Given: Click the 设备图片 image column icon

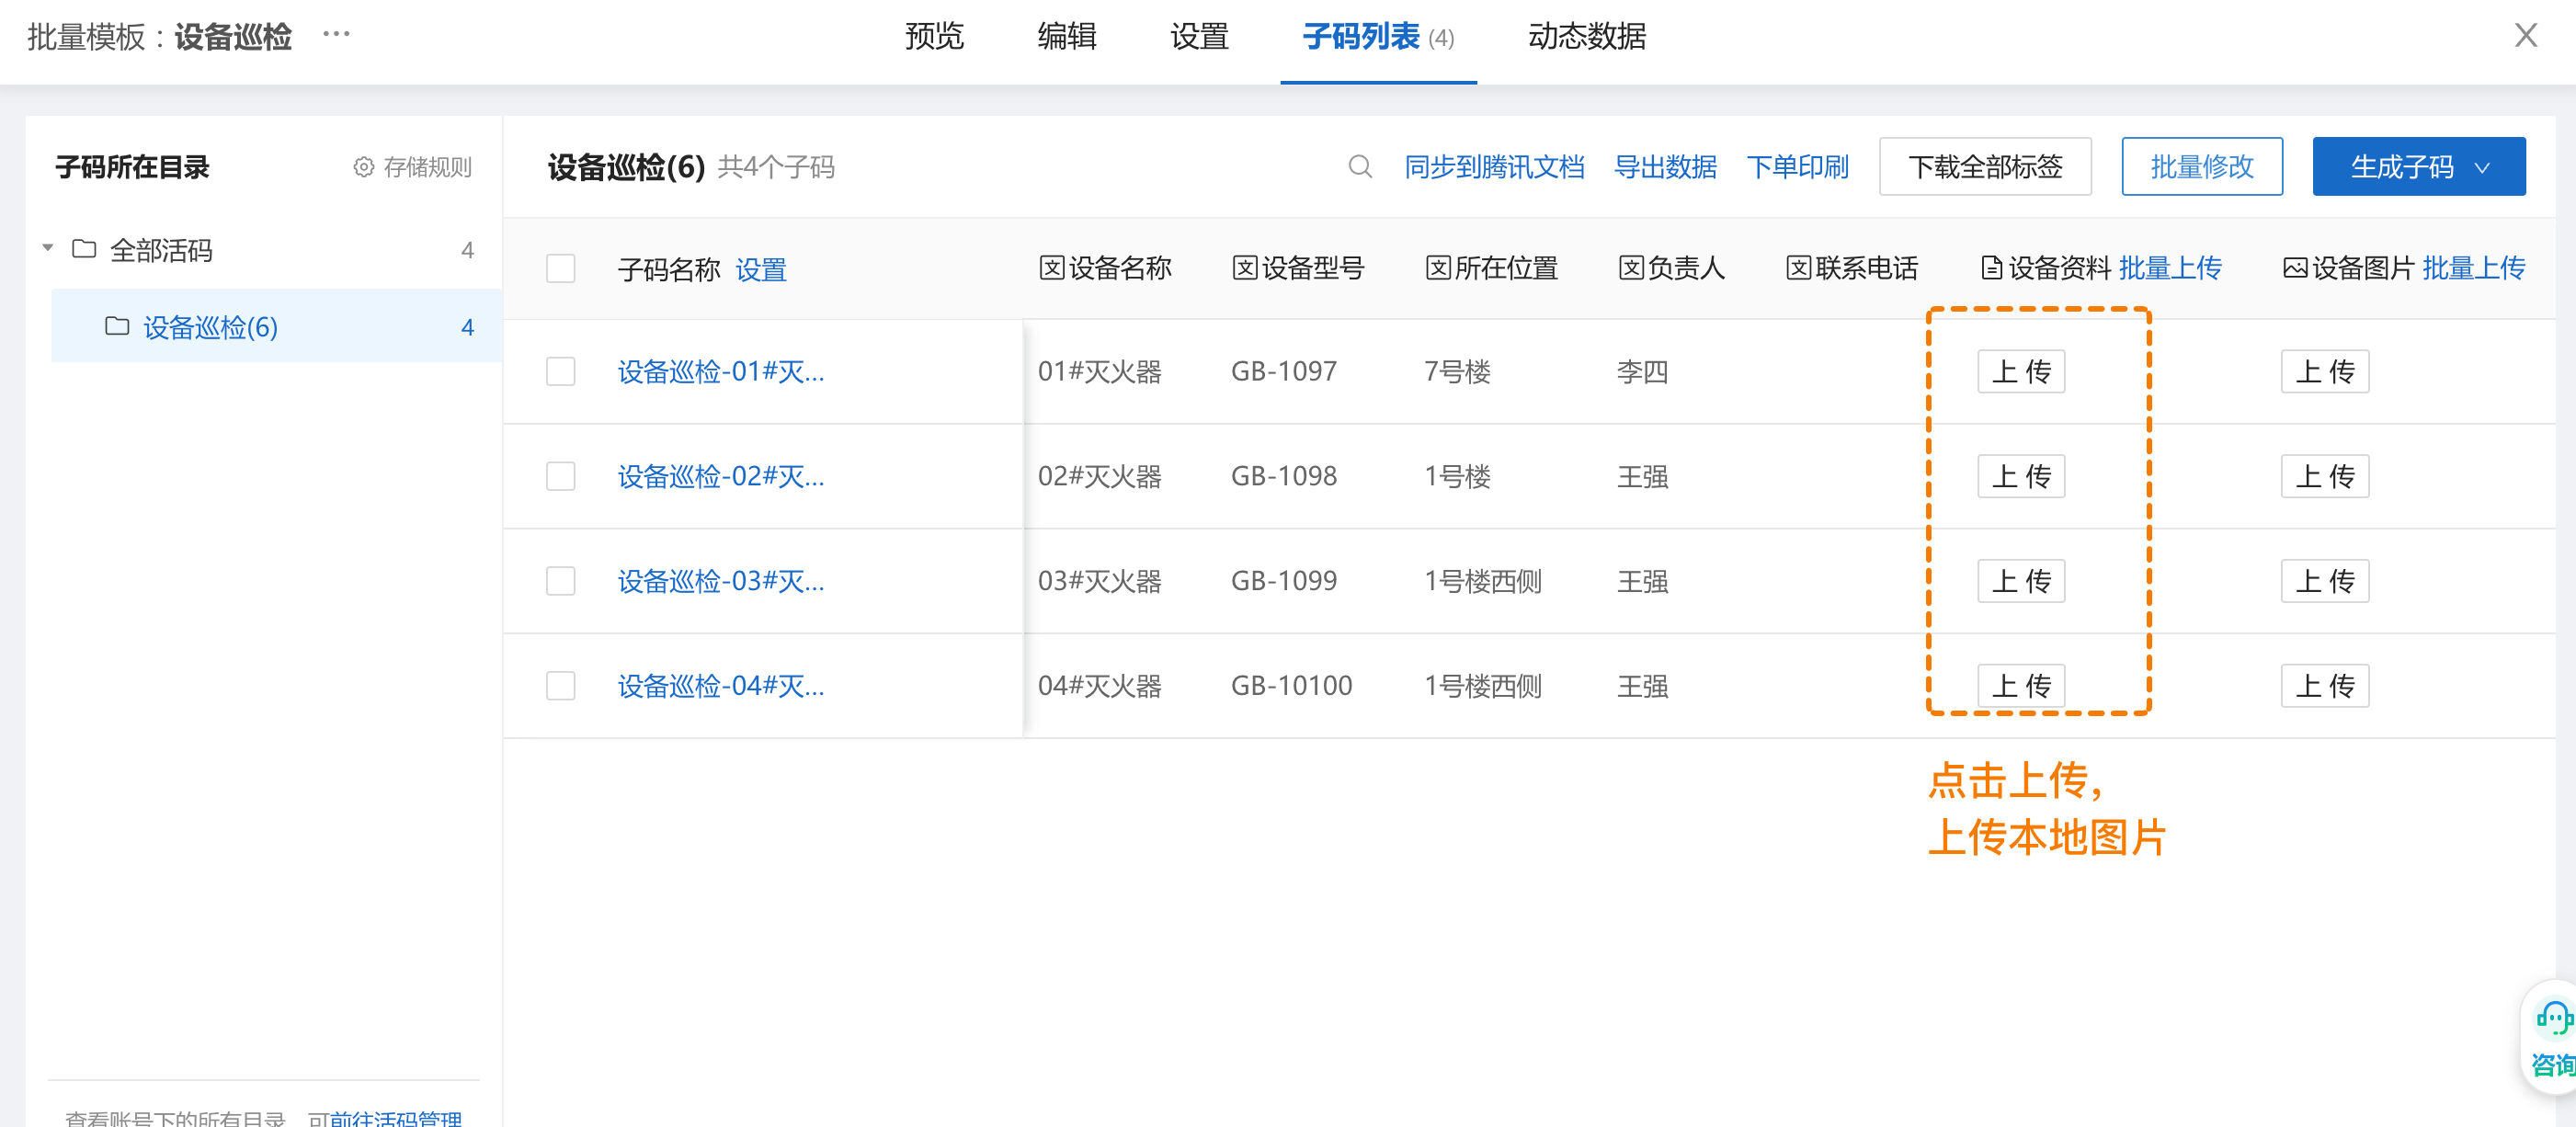Looking at the screenshot, I should click(2295, 268).
